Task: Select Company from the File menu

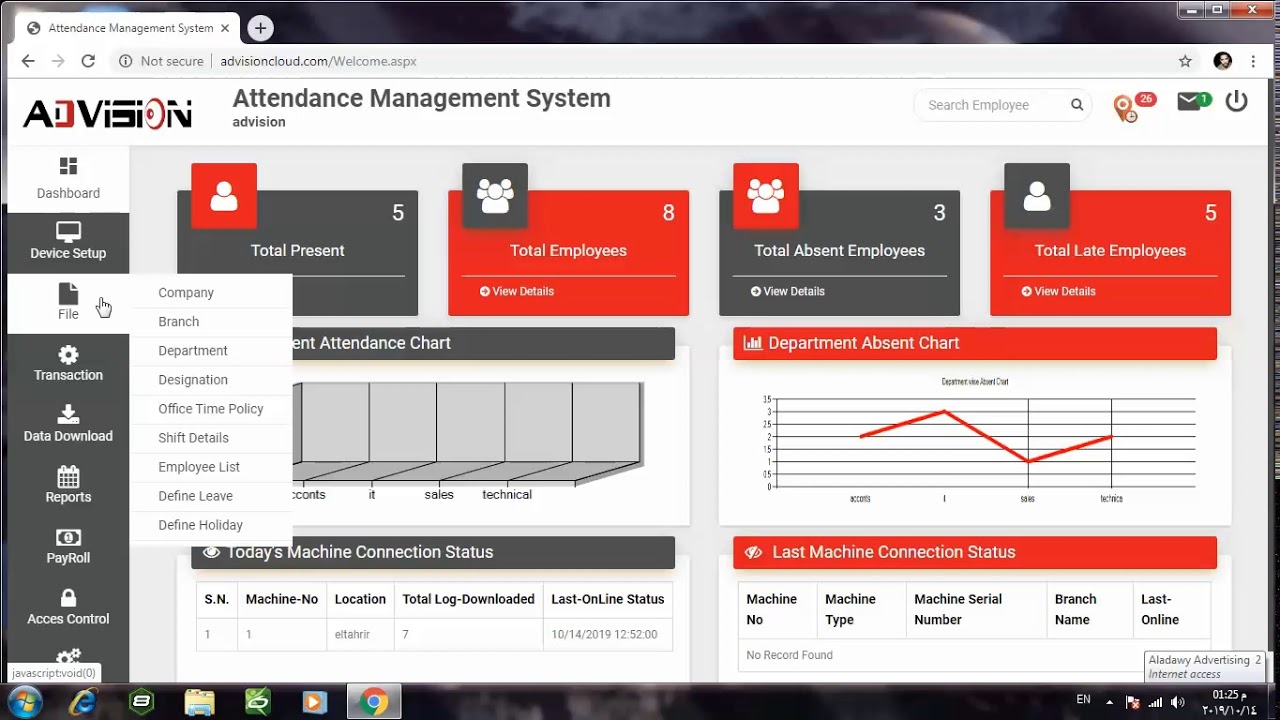Action: pos(186,293)
